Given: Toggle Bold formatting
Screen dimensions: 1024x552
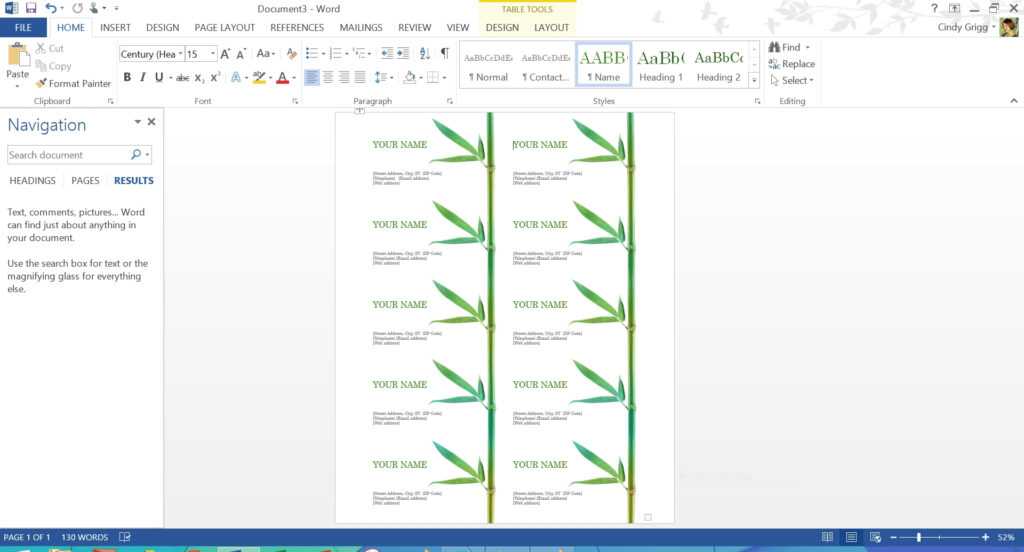Looking at the screenshot, I should (x=127, y=77).
